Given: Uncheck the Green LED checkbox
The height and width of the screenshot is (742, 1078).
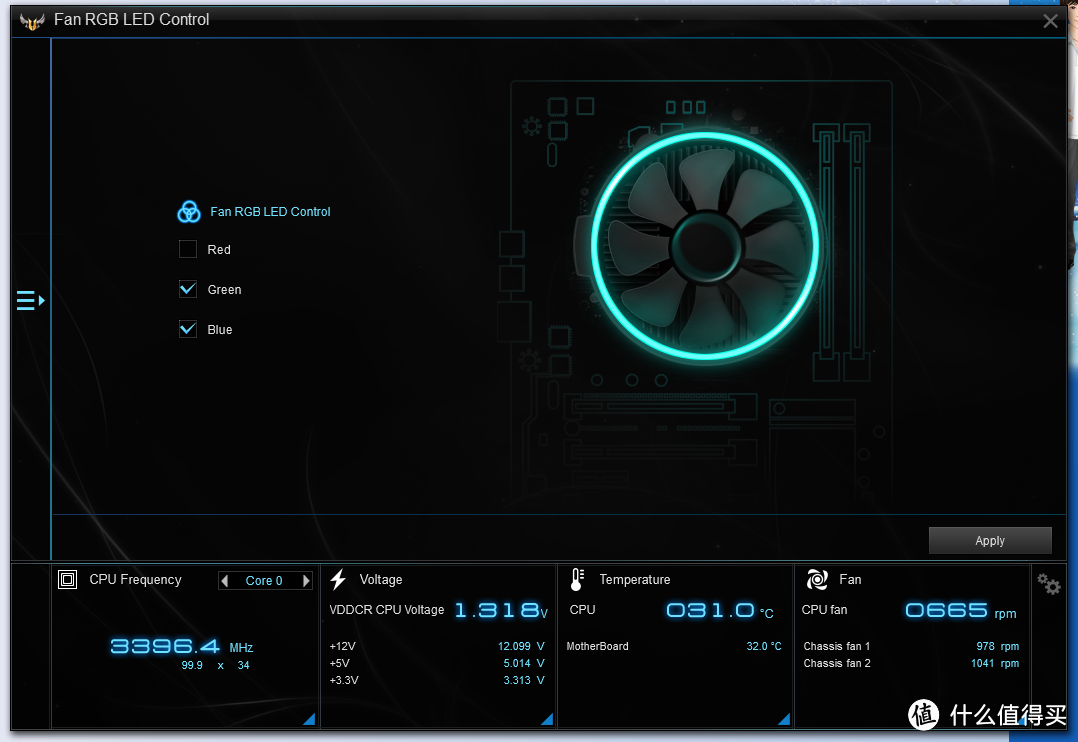Looking at the screenshot, I should [188, 289].
